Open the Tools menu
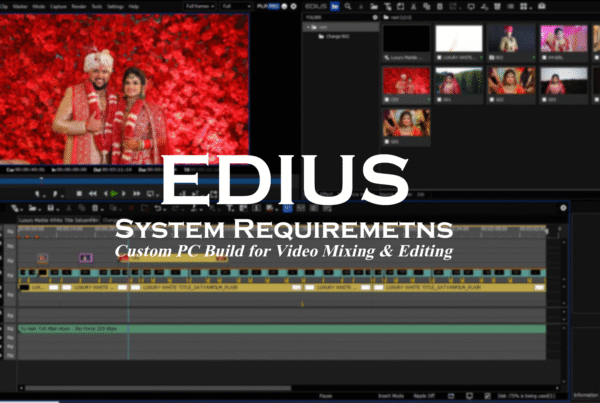 (97, 7)
